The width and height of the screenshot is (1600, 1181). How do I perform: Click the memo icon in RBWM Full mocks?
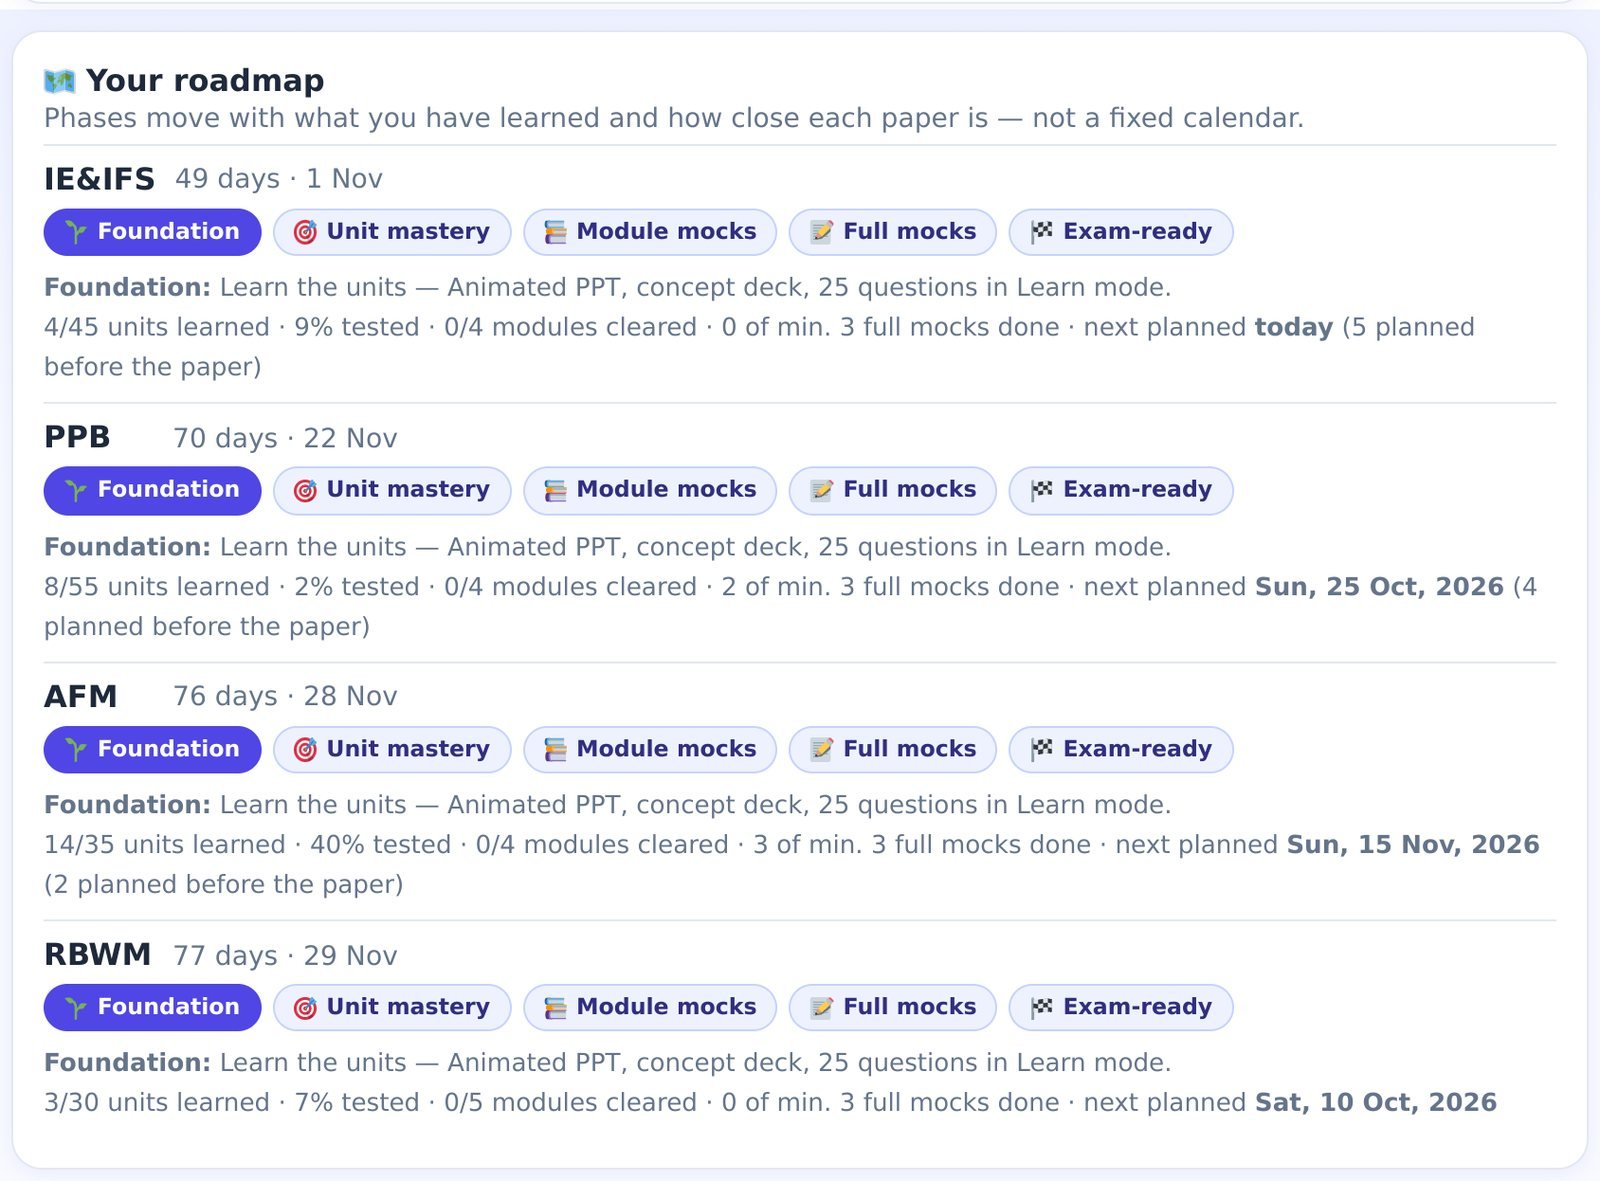click(822, 1007)
